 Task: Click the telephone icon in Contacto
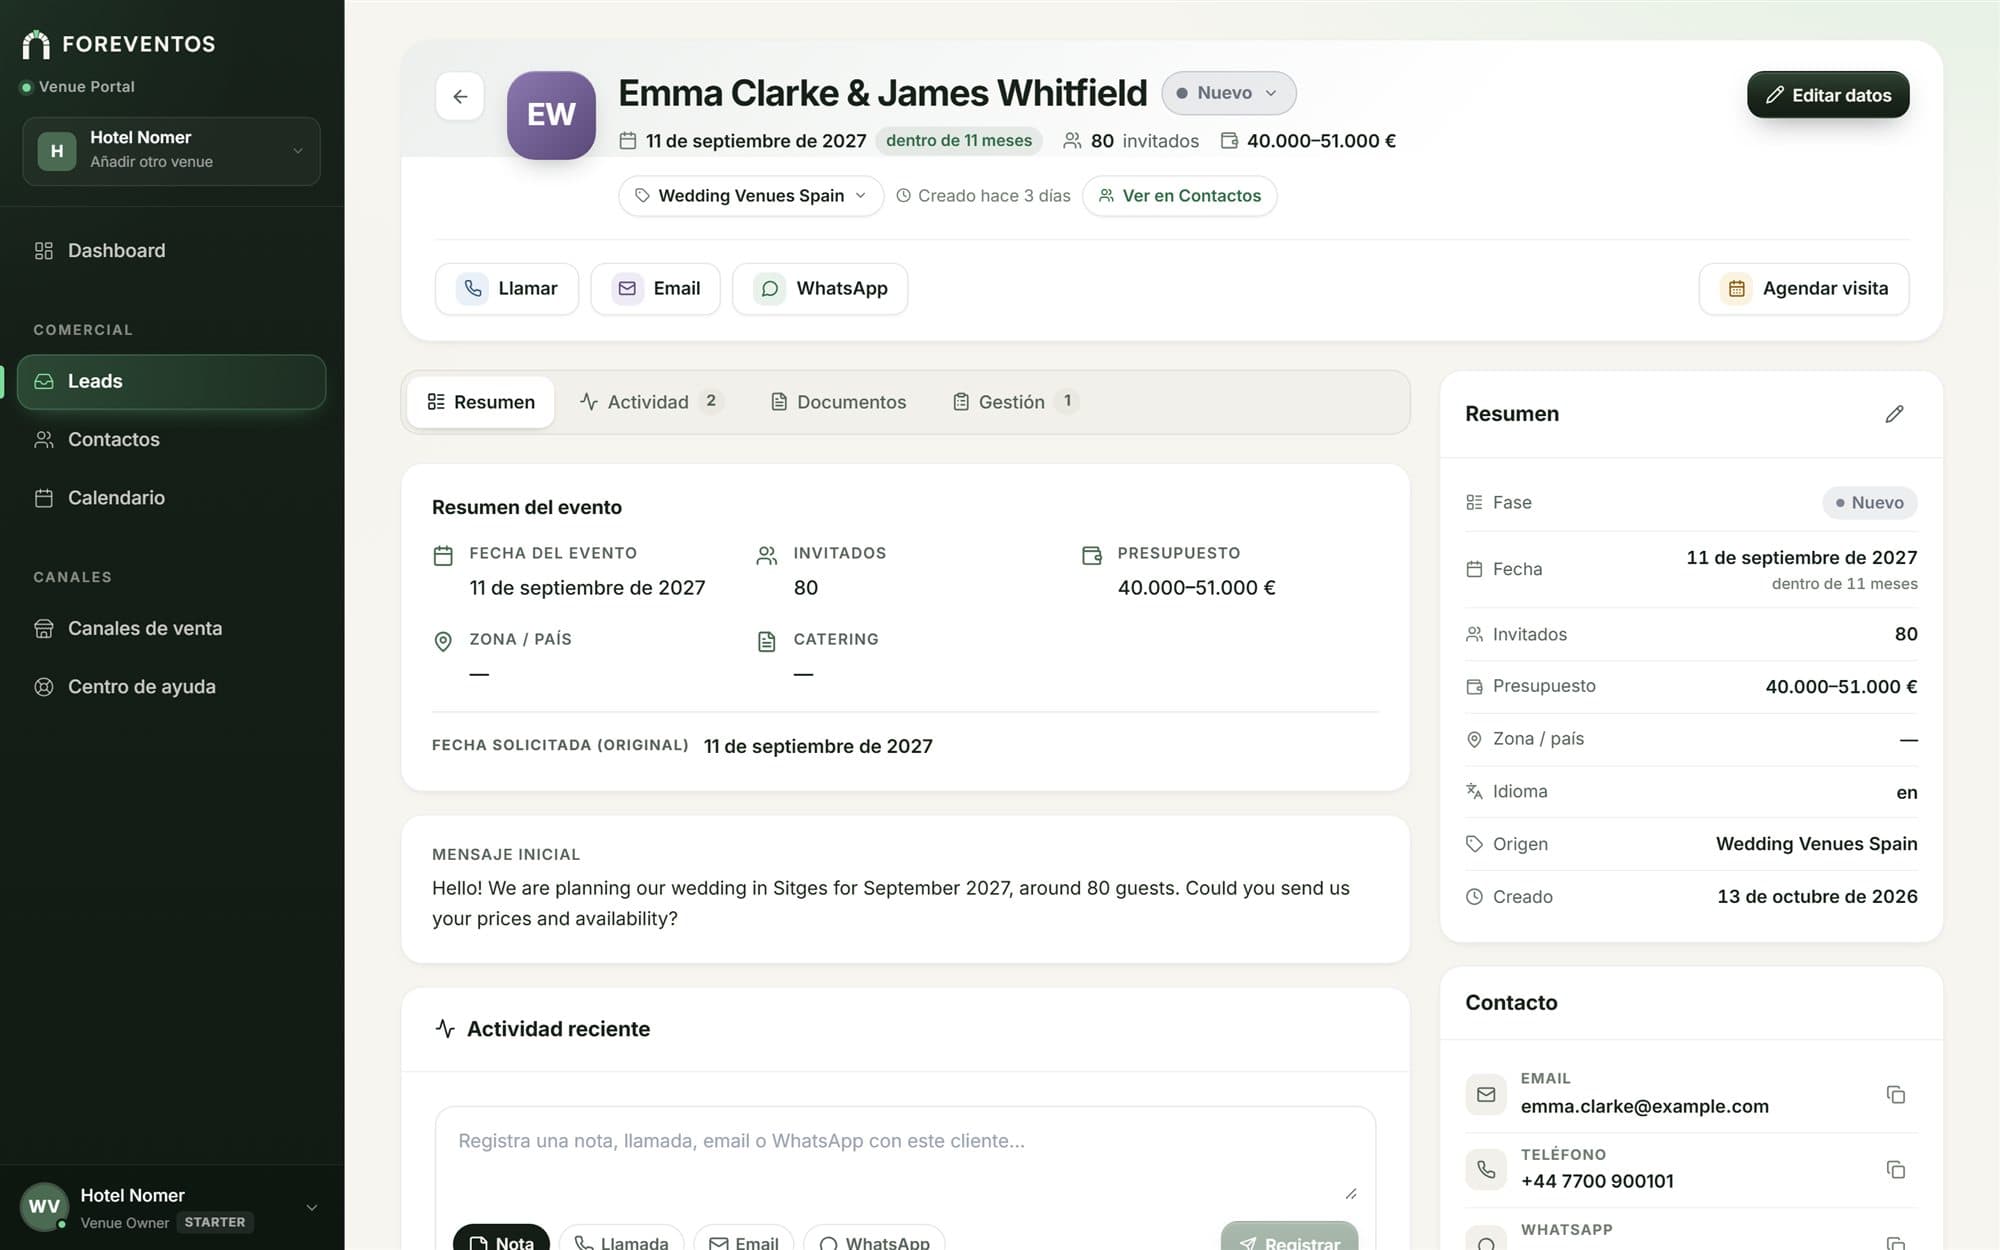tap(1486, 1169)
